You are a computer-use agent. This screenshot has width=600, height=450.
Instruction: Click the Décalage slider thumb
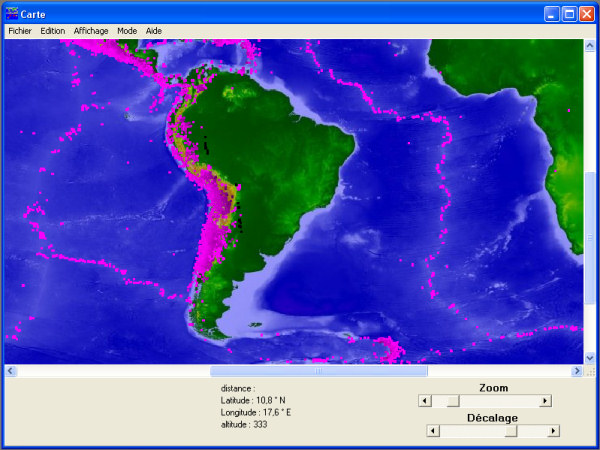coord(511,431)
